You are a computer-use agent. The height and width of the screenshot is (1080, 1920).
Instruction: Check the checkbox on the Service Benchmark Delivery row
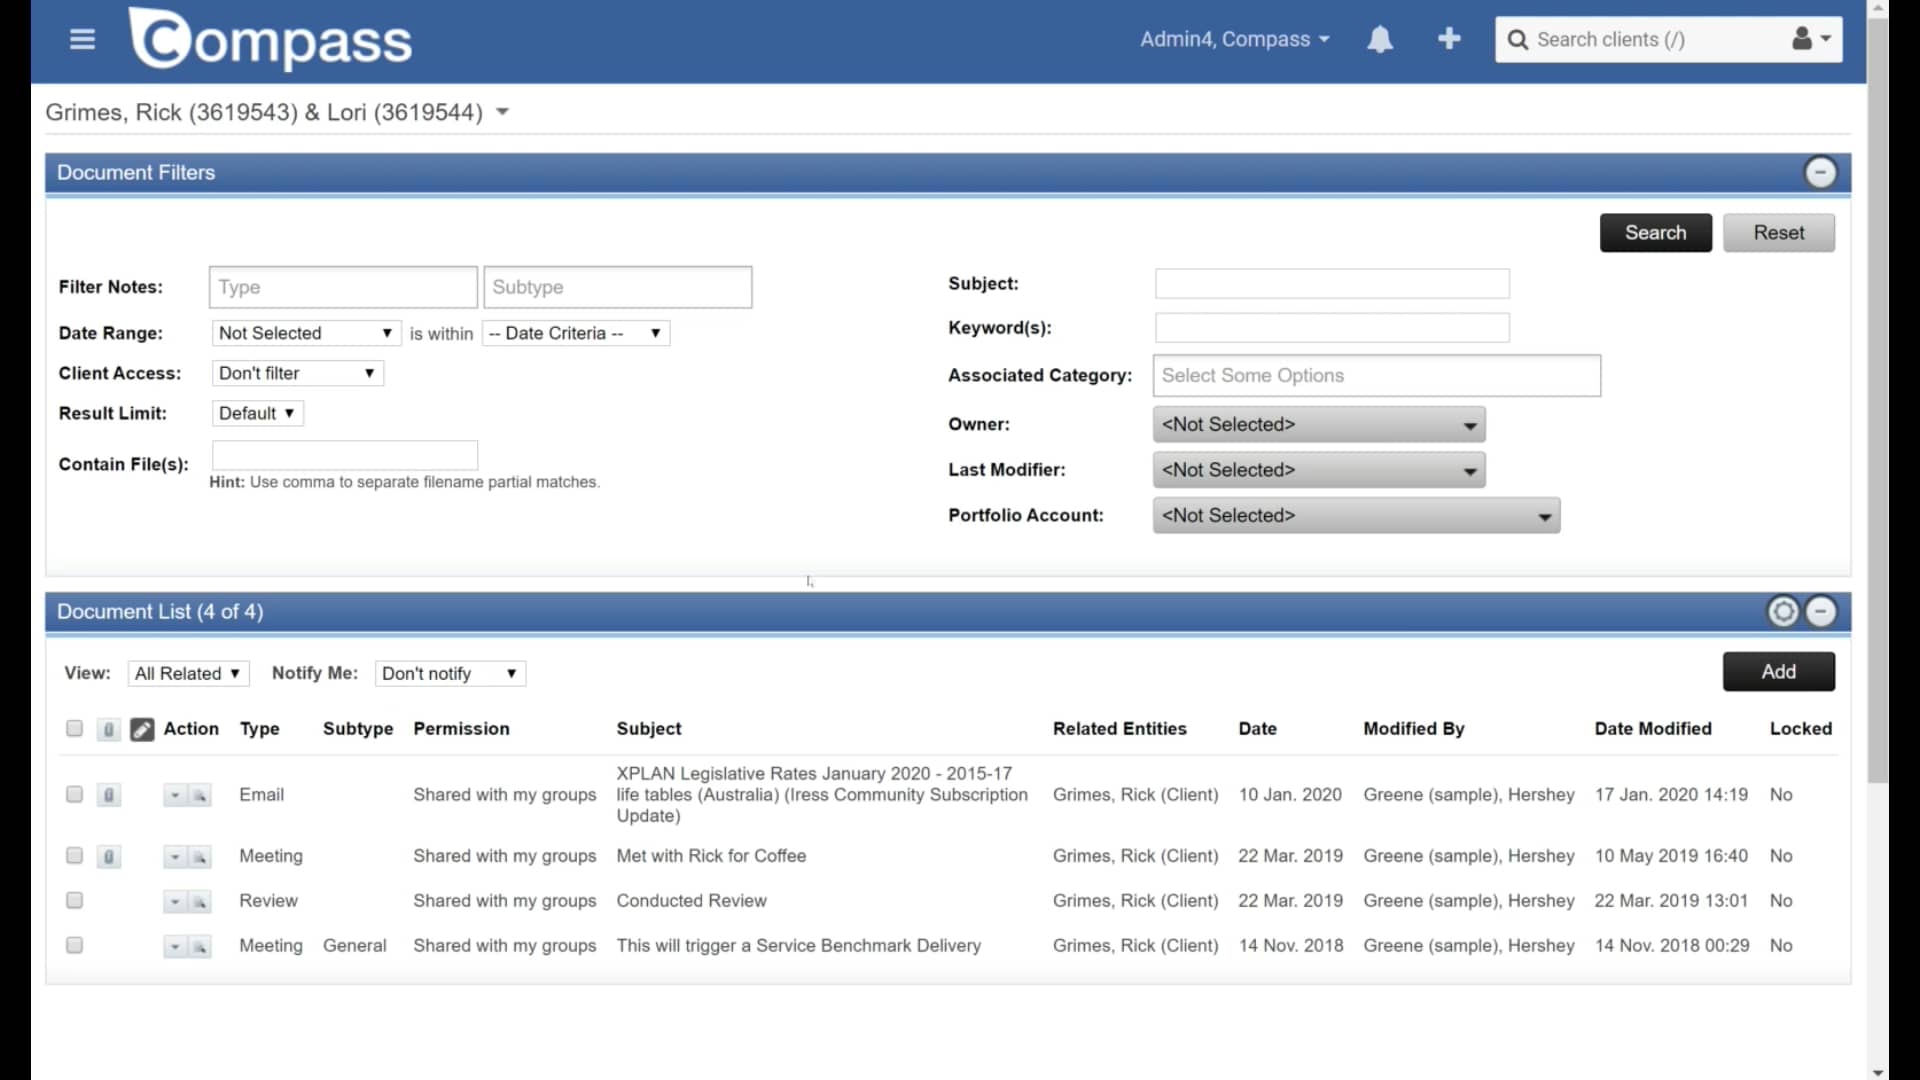pyautogui.click(x=73, y=945)
